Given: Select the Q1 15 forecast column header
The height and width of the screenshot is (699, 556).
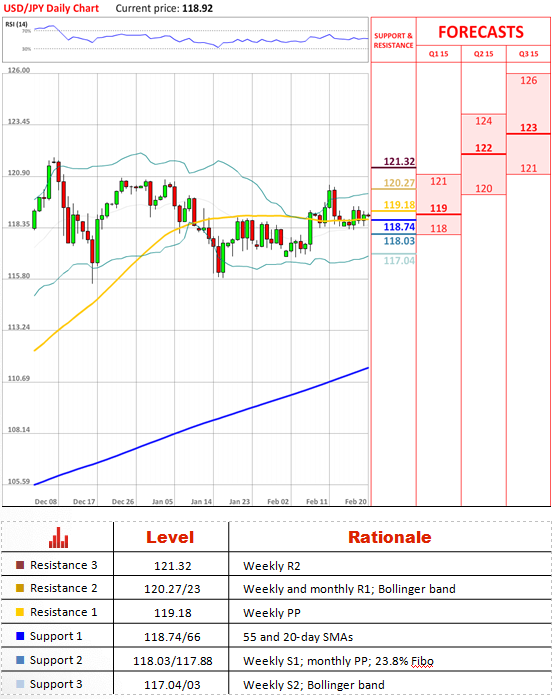Looking at the screenshot, I should point(438,54).
